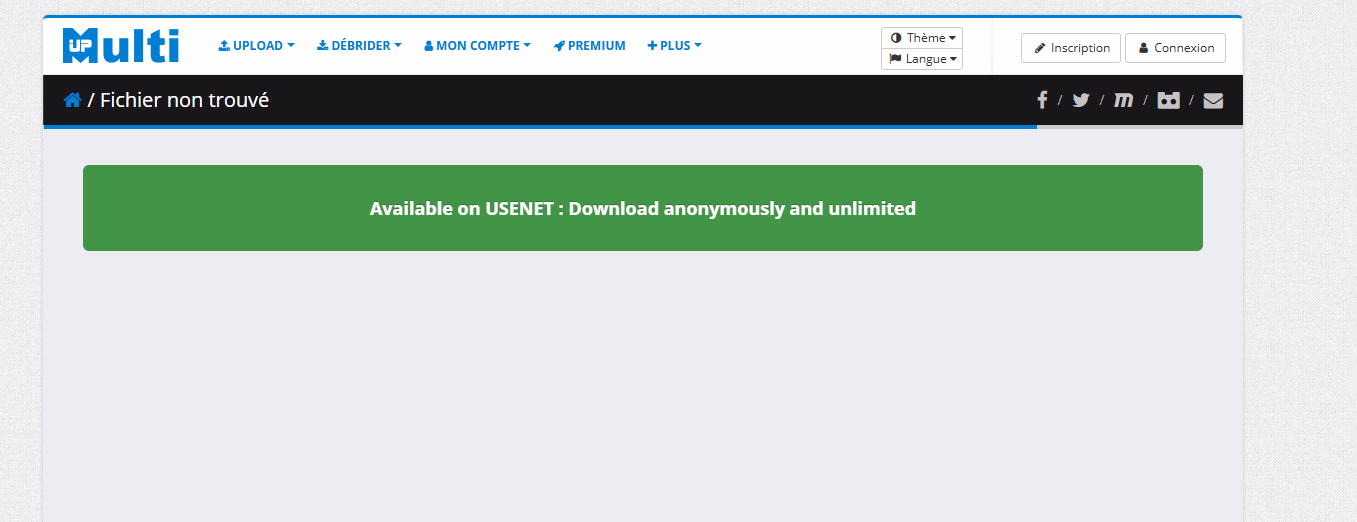The image size is (1357, 522).
Task: Open the Thème selector
Action: coord(922,38)
